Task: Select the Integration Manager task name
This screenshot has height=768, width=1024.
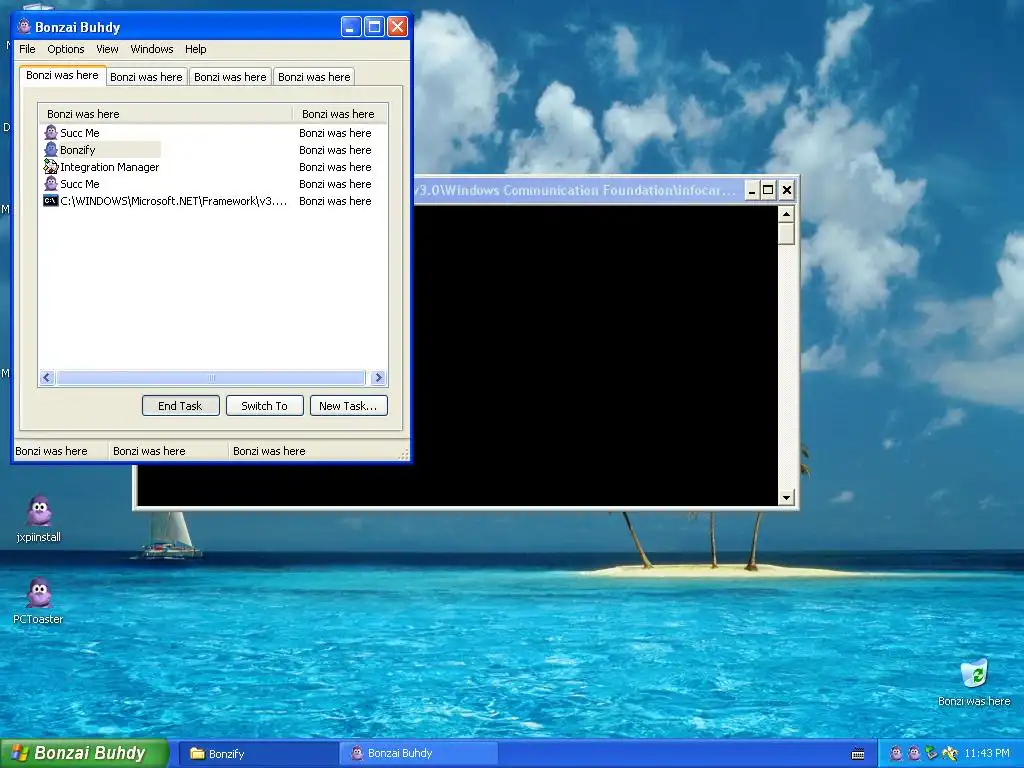Action: point(110,167)
